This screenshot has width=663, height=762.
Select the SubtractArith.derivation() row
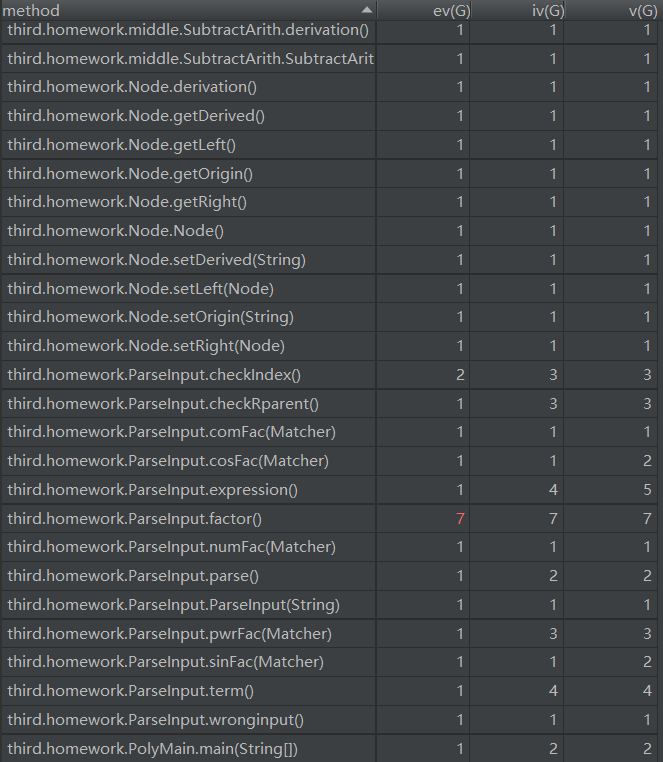click(x=330, y=30)
